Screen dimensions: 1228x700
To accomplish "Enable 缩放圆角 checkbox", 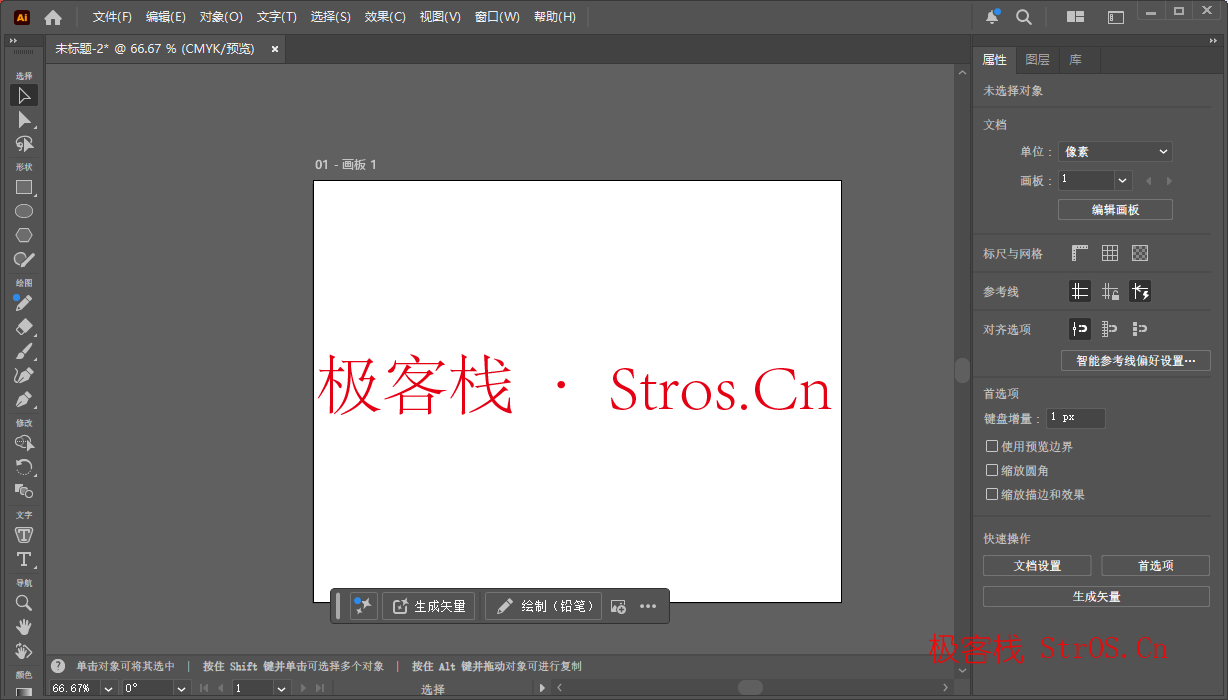I will click(x=992, y=470).
